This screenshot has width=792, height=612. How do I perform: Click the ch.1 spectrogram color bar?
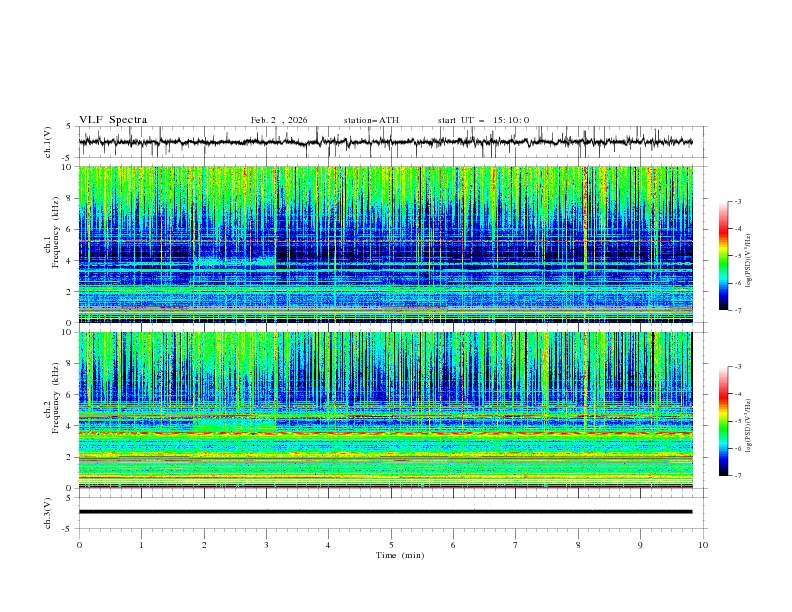tap(723, 256)
